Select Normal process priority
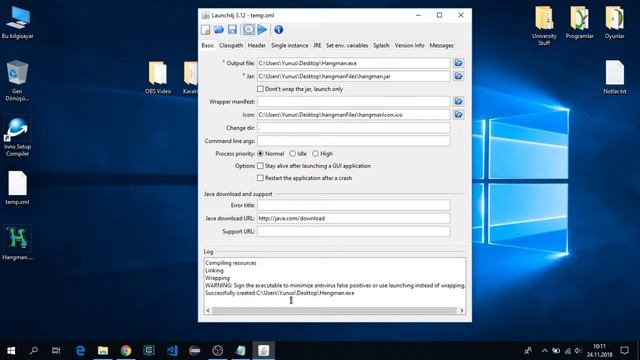 260,153
